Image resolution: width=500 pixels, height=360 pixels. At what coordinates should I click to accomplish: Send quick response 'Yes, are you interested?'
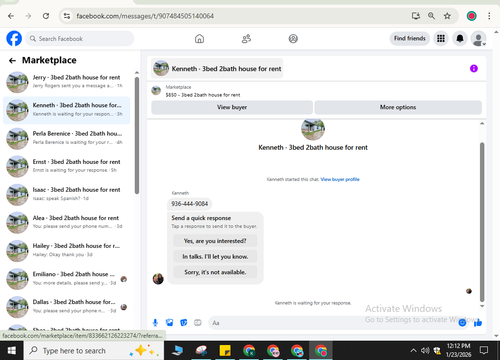(x=215, y=241)
